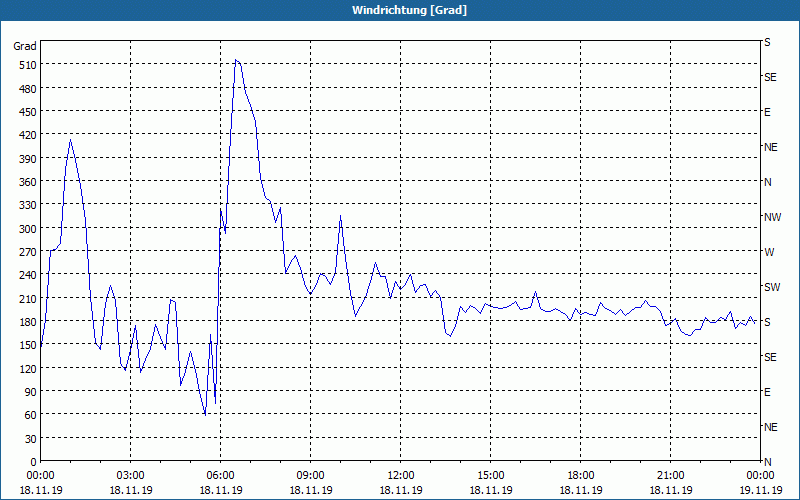Select the 15:00 time axis label
Viewport: 800px width, 500px height.
[x=490, y=475]
